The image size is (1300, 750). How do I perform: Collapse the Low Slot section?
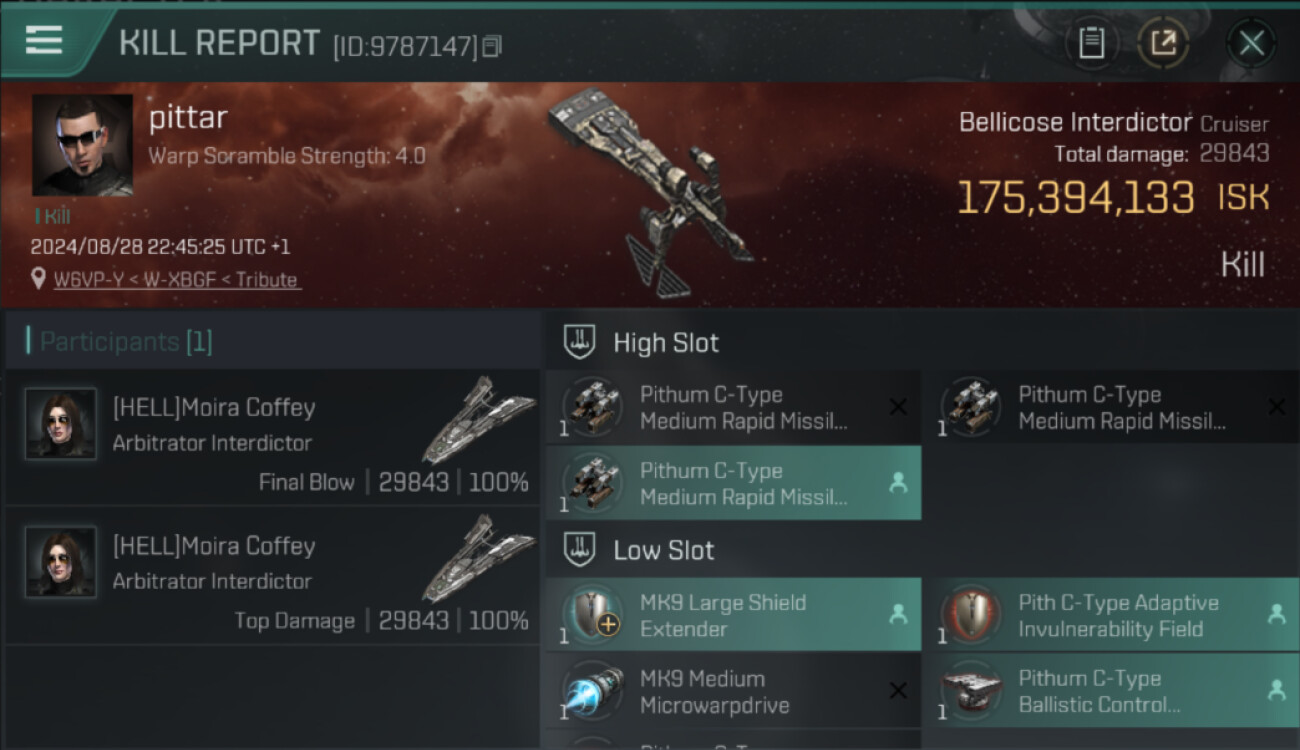(581, 550)
